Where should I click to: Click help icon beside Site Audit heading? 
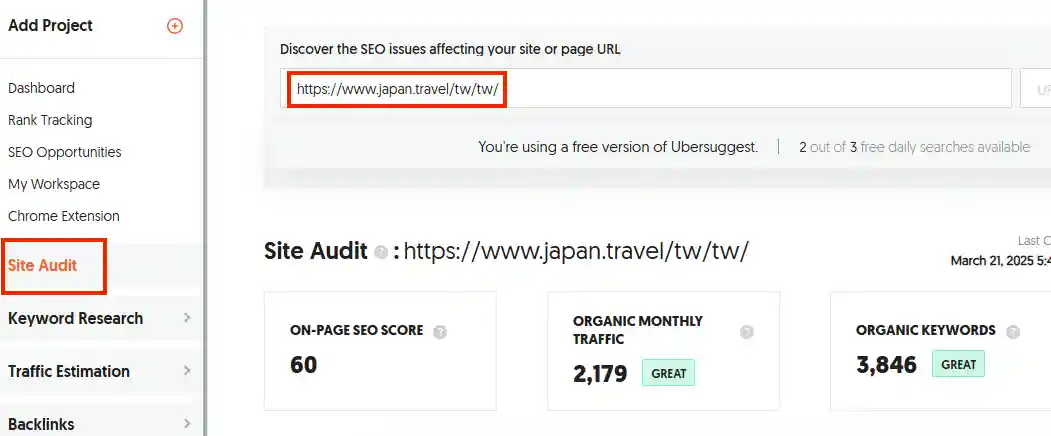(x=380, y=252)
